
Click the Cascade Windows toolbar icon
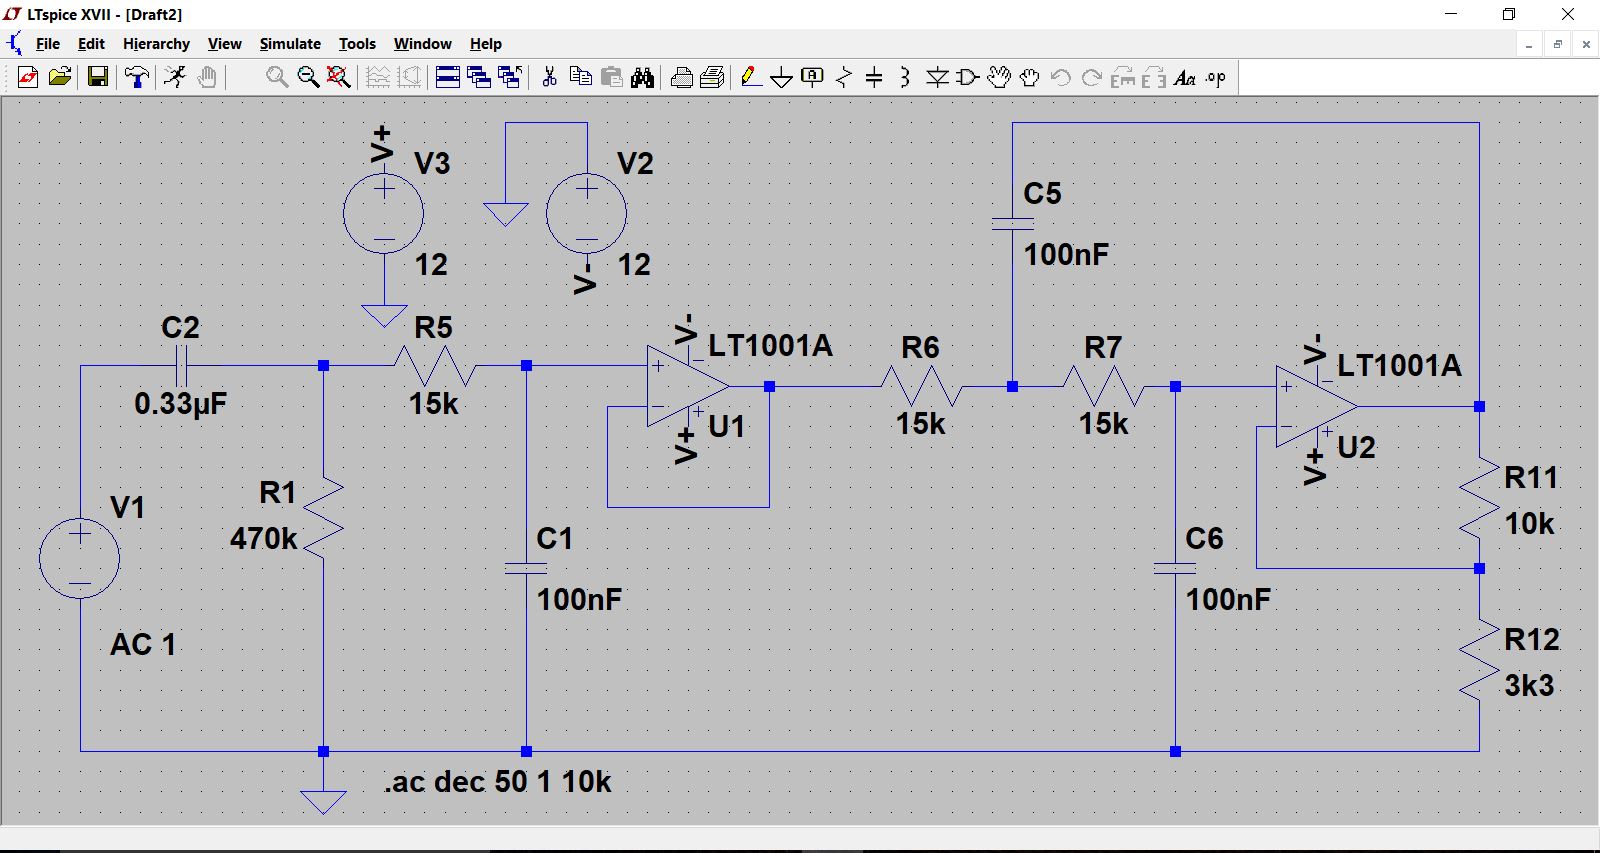point(479,77)
